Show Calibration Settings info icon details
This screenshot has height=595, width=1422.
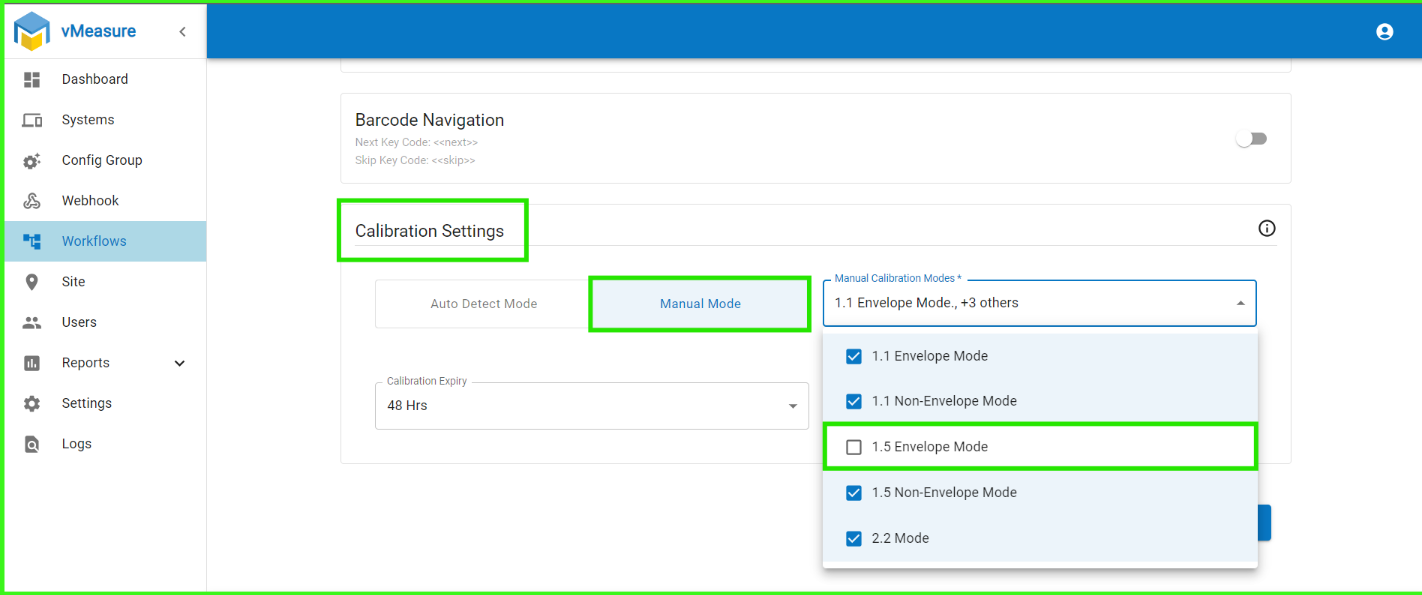1267,229
